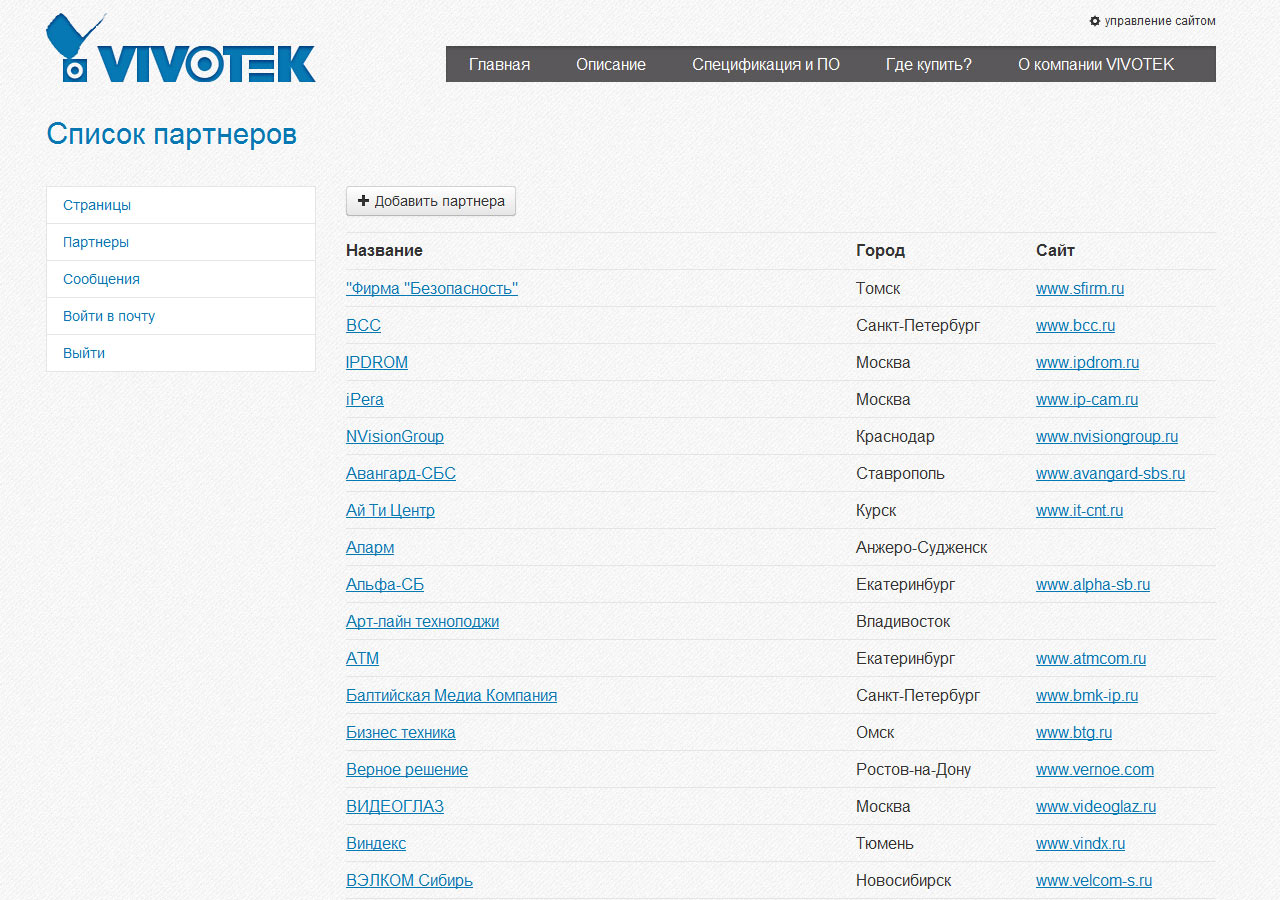The height and width of the screenshot is (900, 1280).
Task: Open the Главная menu item
Action: pos(499,64)
